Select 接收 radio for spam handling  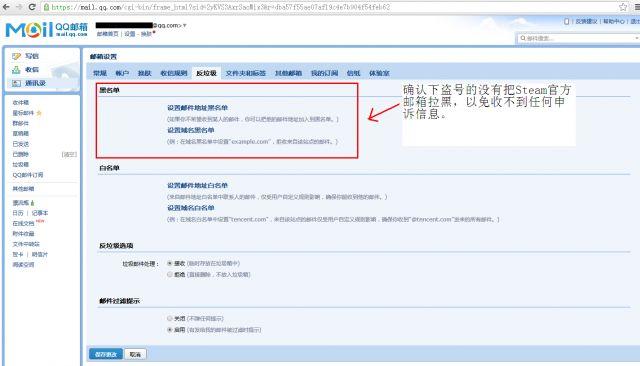(169, 264)
